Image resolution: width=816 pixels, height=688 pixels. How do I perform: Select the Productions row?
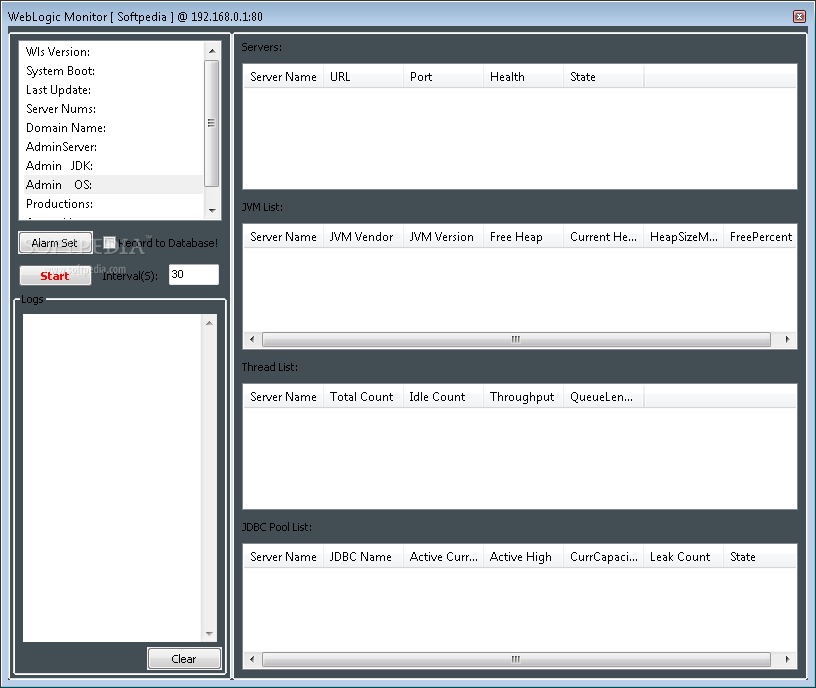tap(113, 203)
